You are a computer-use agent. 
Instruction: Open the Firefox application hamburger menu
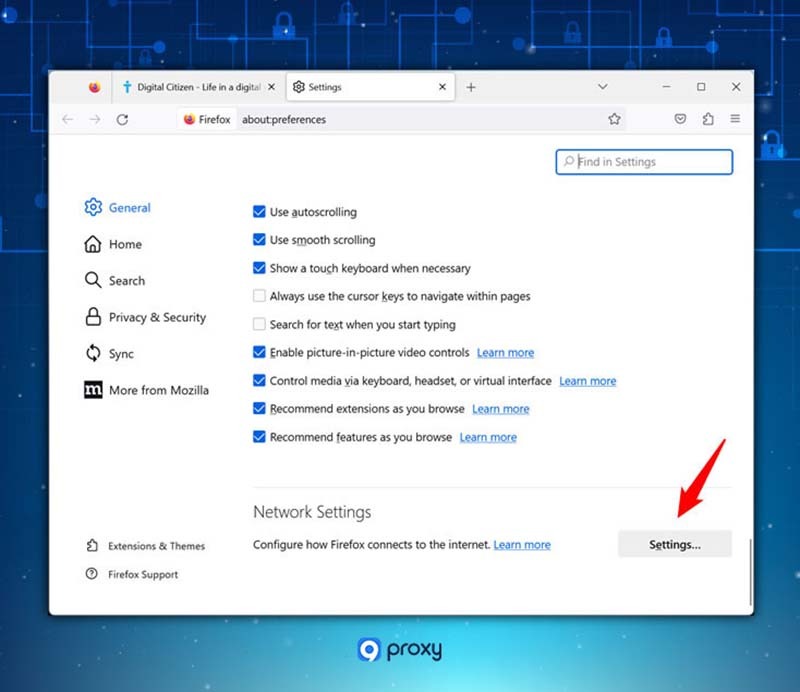(735, 119)
